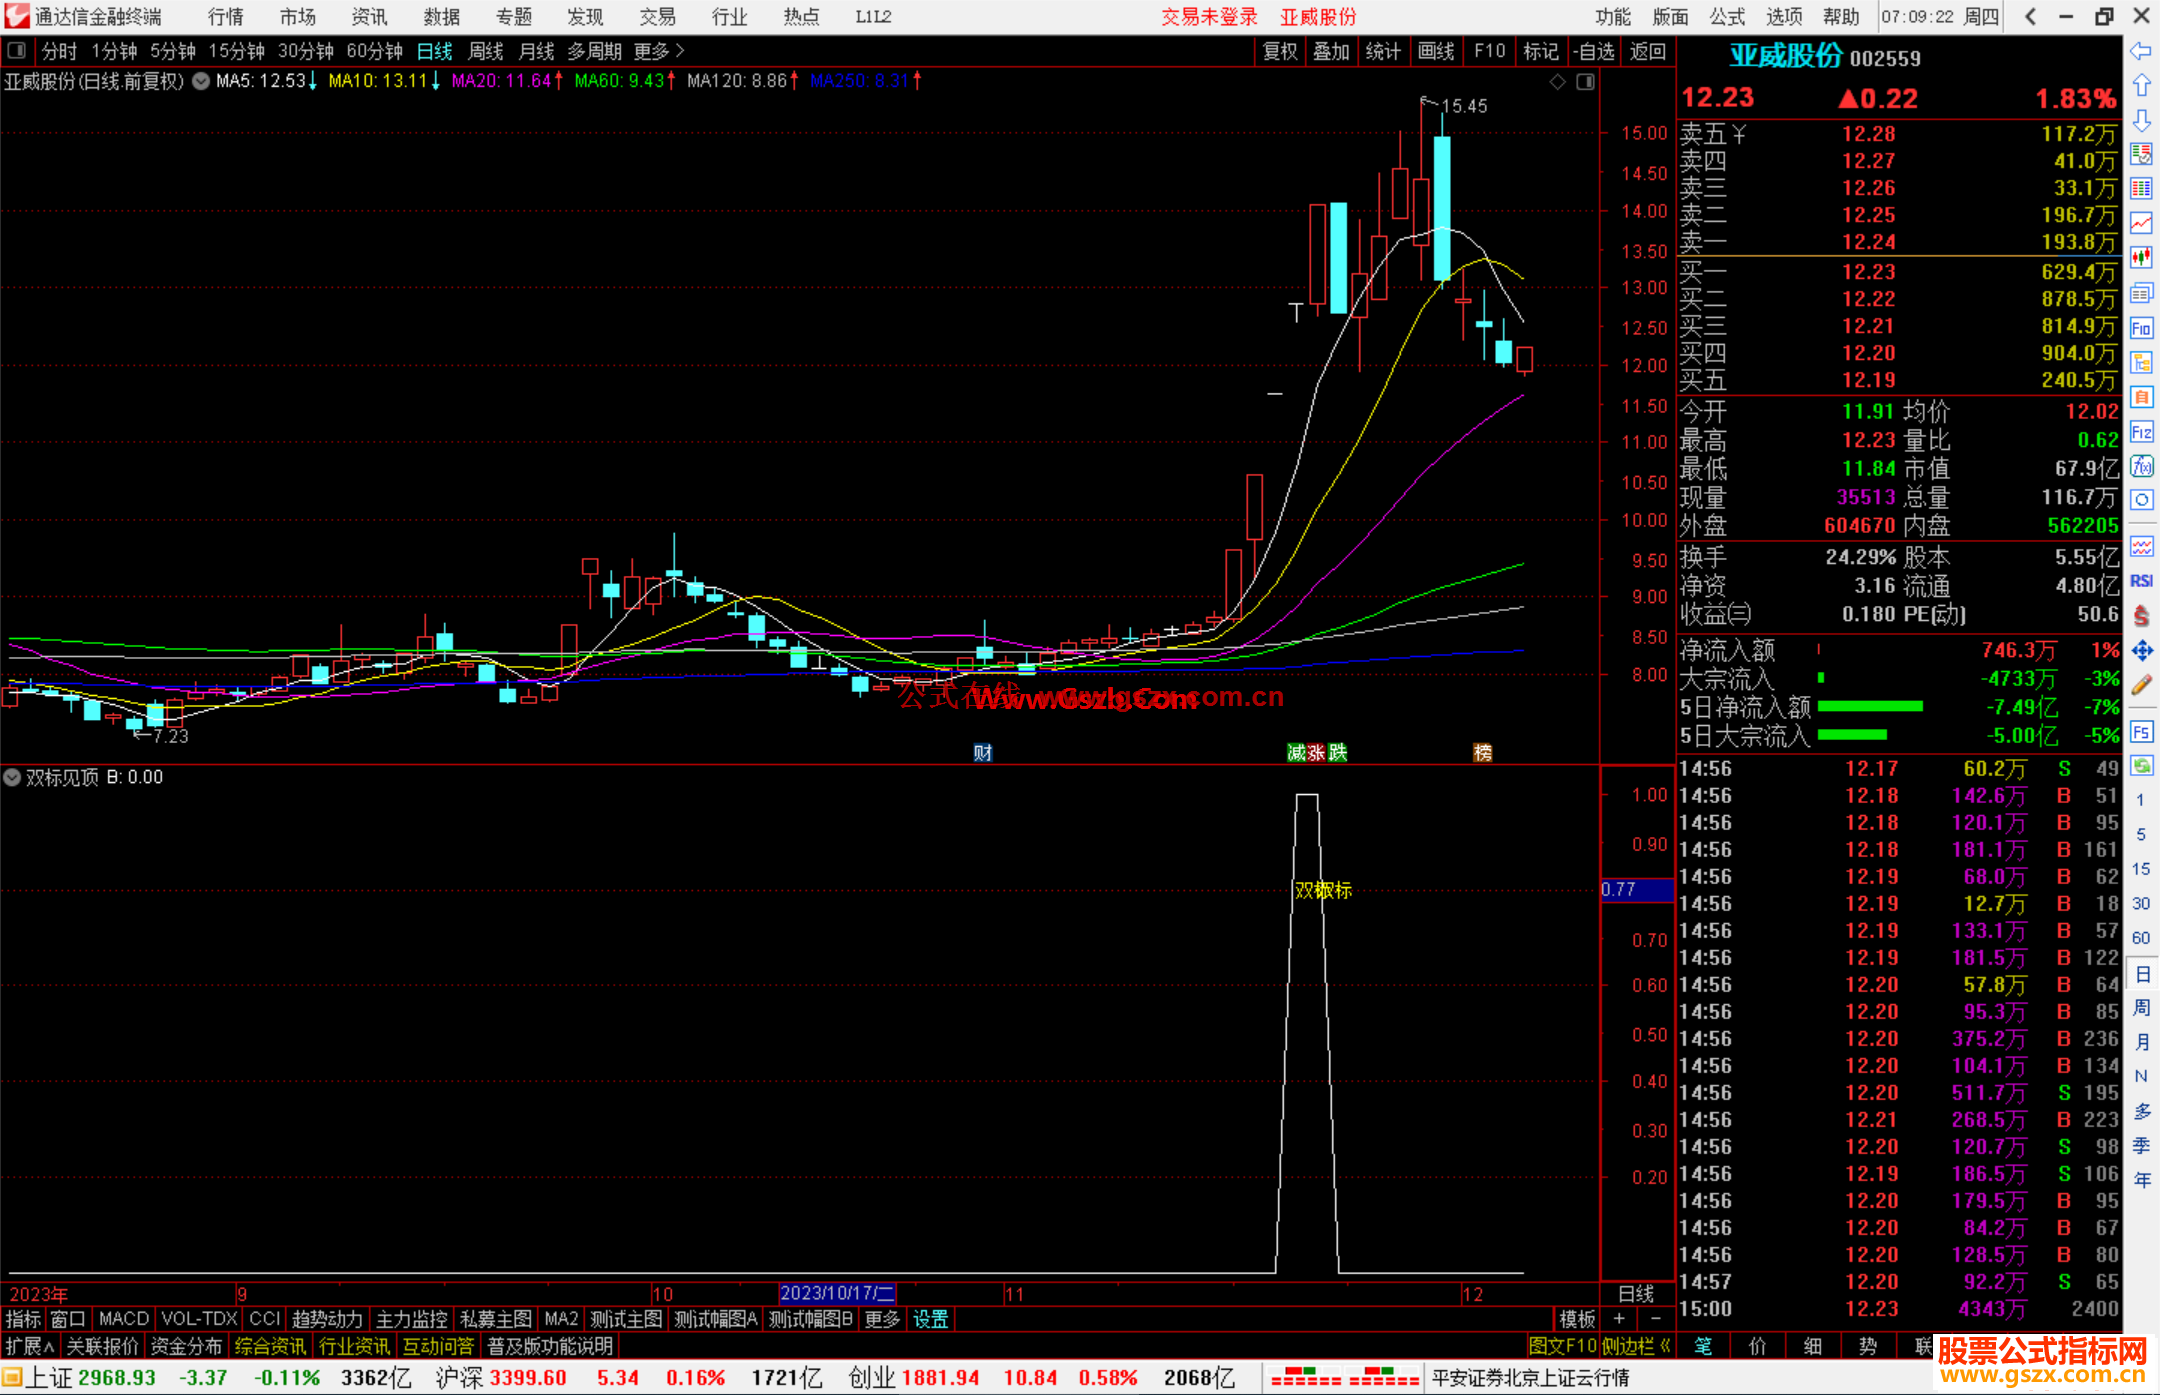Expand the 扩展 panel at bottom left

coord(30,1346)
